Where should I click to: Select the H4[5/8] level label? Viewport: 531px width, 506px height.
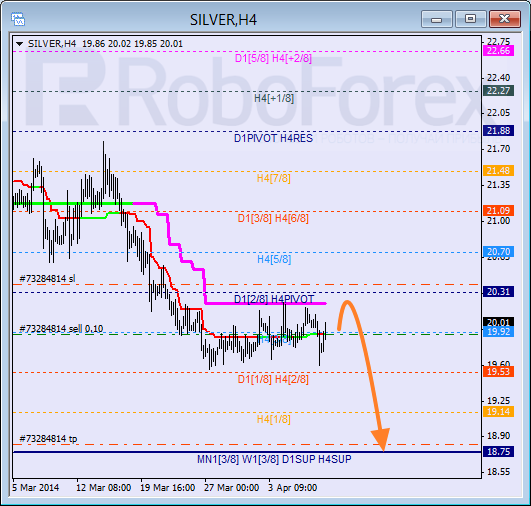pos(274,259)
